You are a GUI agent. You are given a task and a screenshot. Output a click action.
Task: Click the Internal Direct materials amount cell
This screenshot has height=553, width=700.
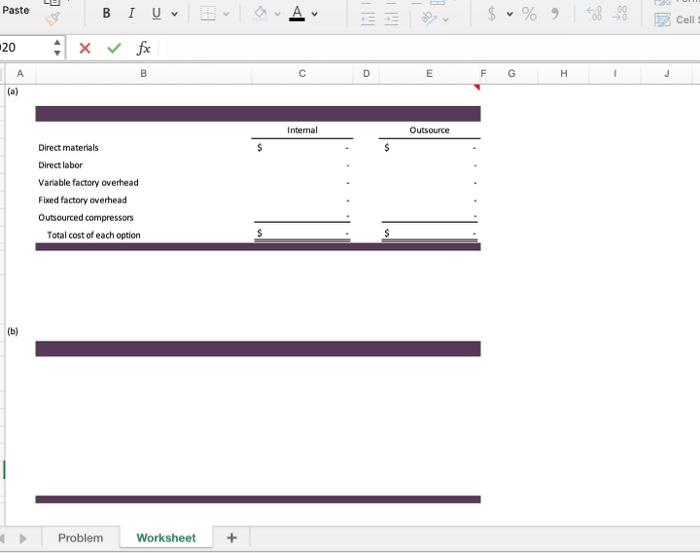302,148
